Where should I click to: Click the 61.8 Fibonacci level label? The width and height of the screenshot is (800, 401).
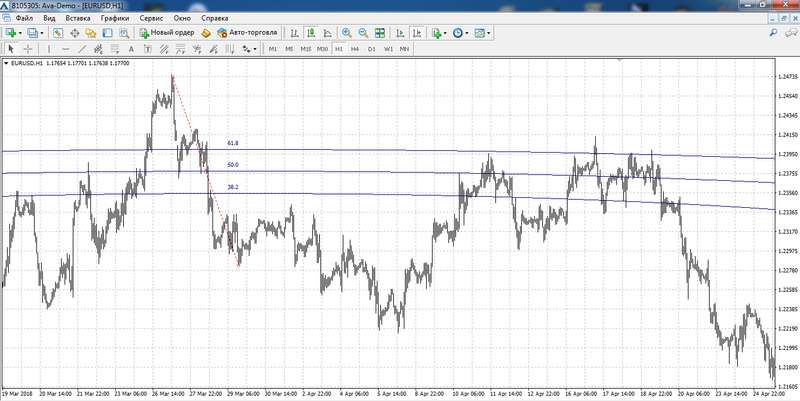pos(233,143)
